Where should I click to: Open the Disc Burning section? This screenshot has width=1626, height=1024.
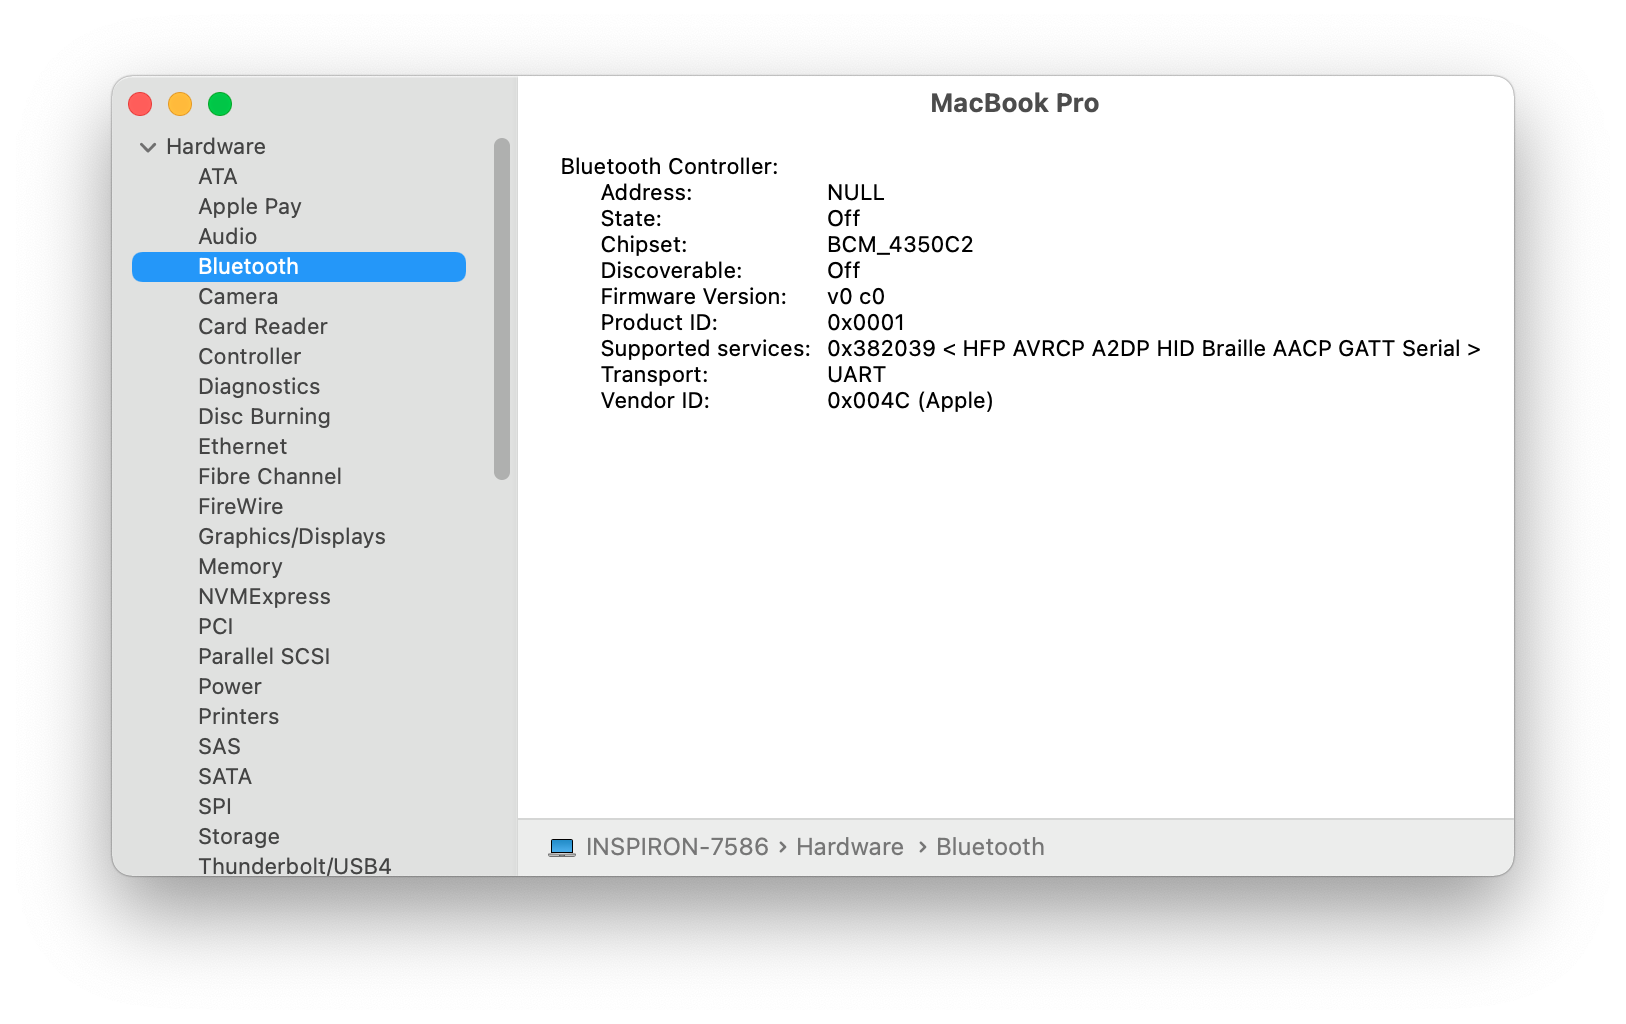coord(264,416)
